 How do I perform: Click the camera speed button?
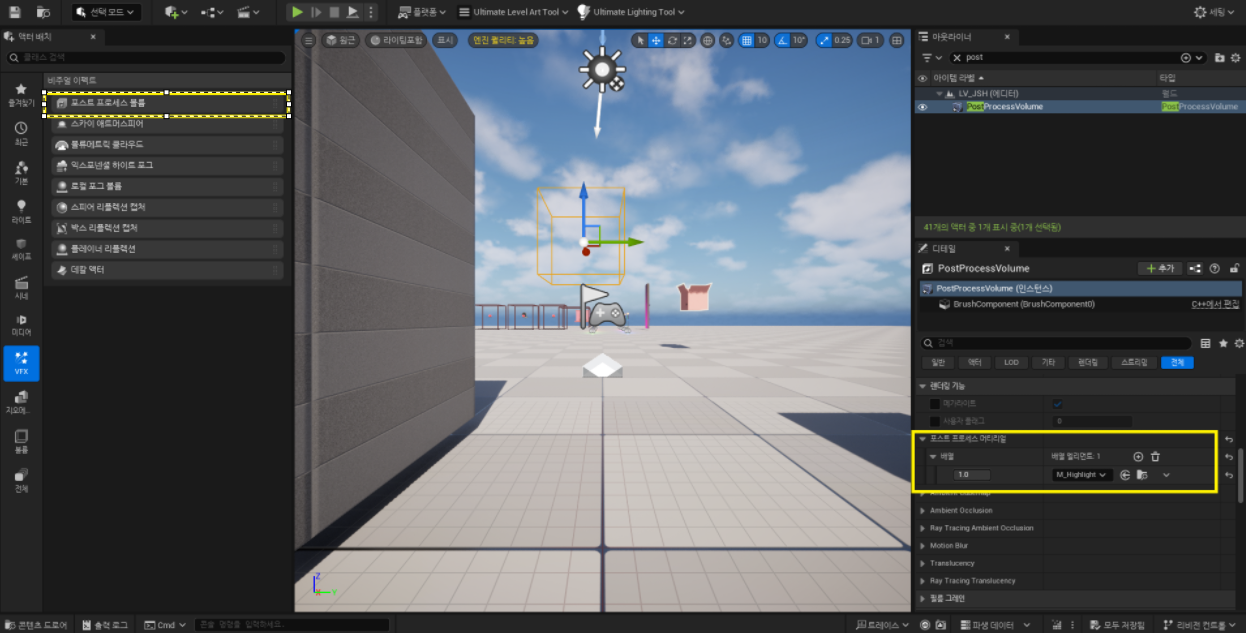872,40
